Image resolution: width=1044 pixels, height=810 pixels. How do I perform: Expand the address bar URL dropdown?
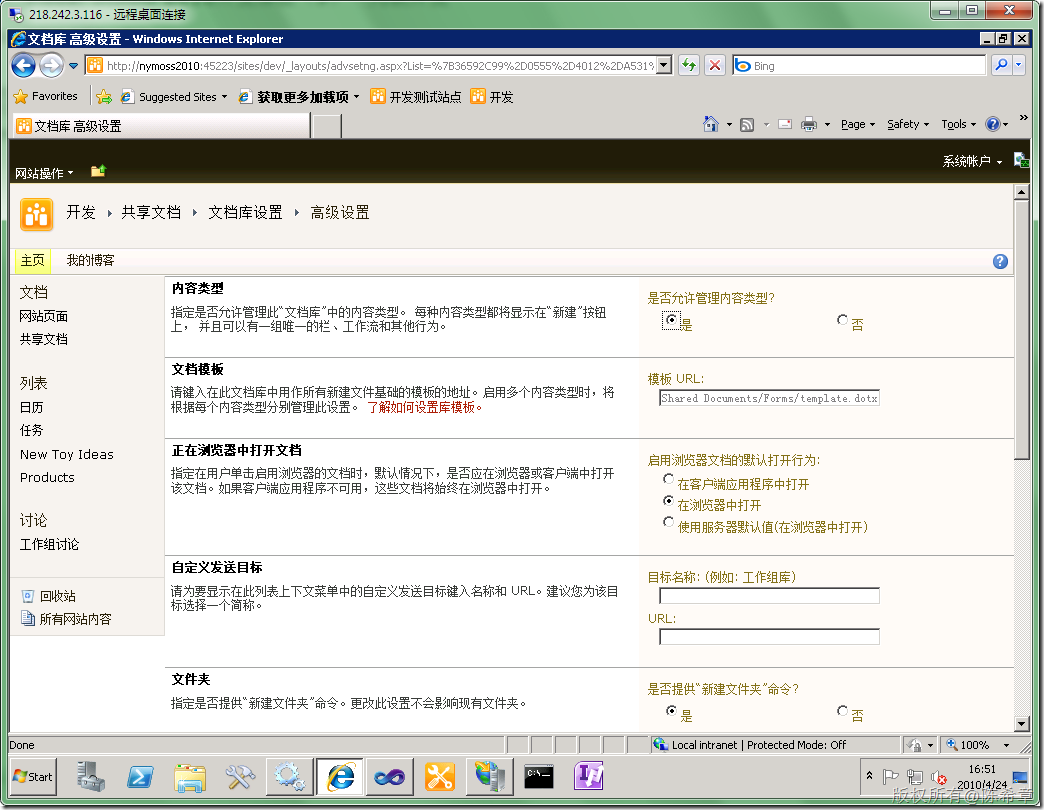click(664, 65)
